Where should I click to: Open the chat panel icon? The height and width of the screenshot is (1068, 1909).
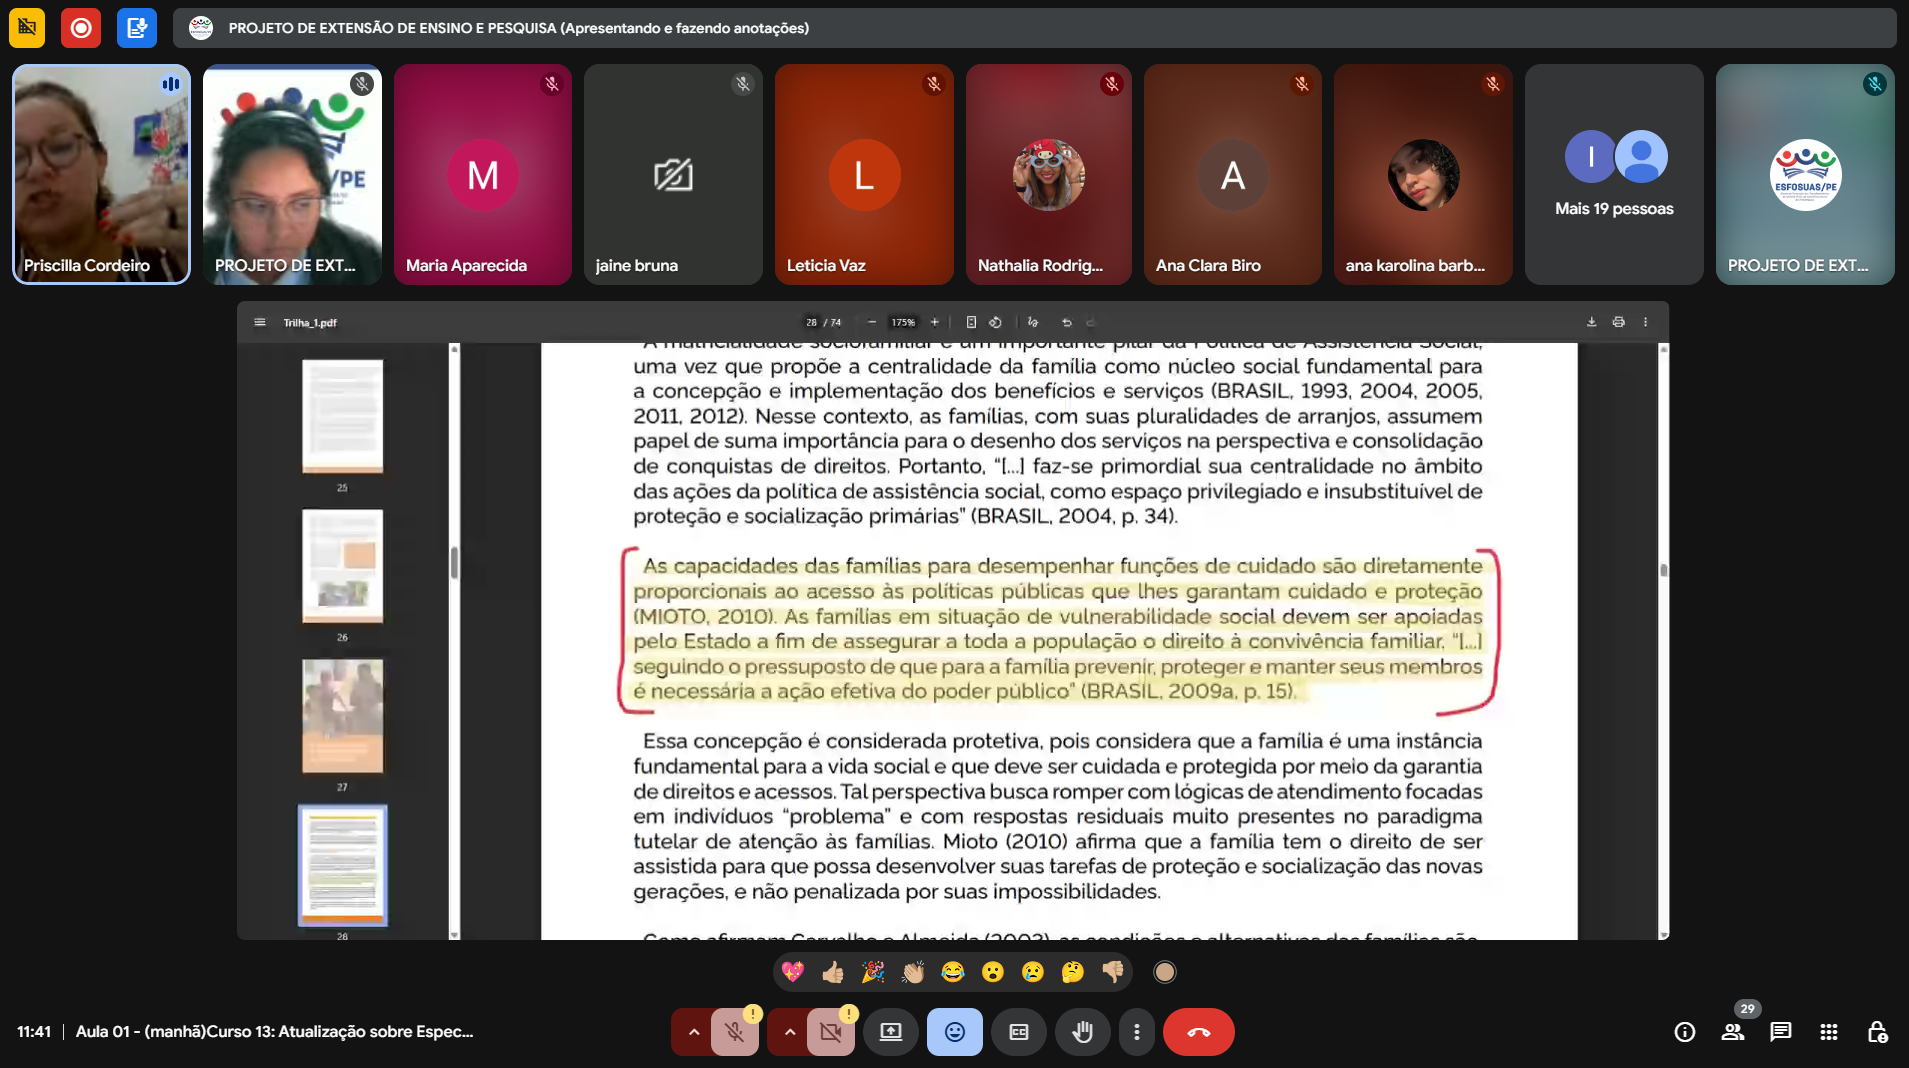(1780, 1032)
